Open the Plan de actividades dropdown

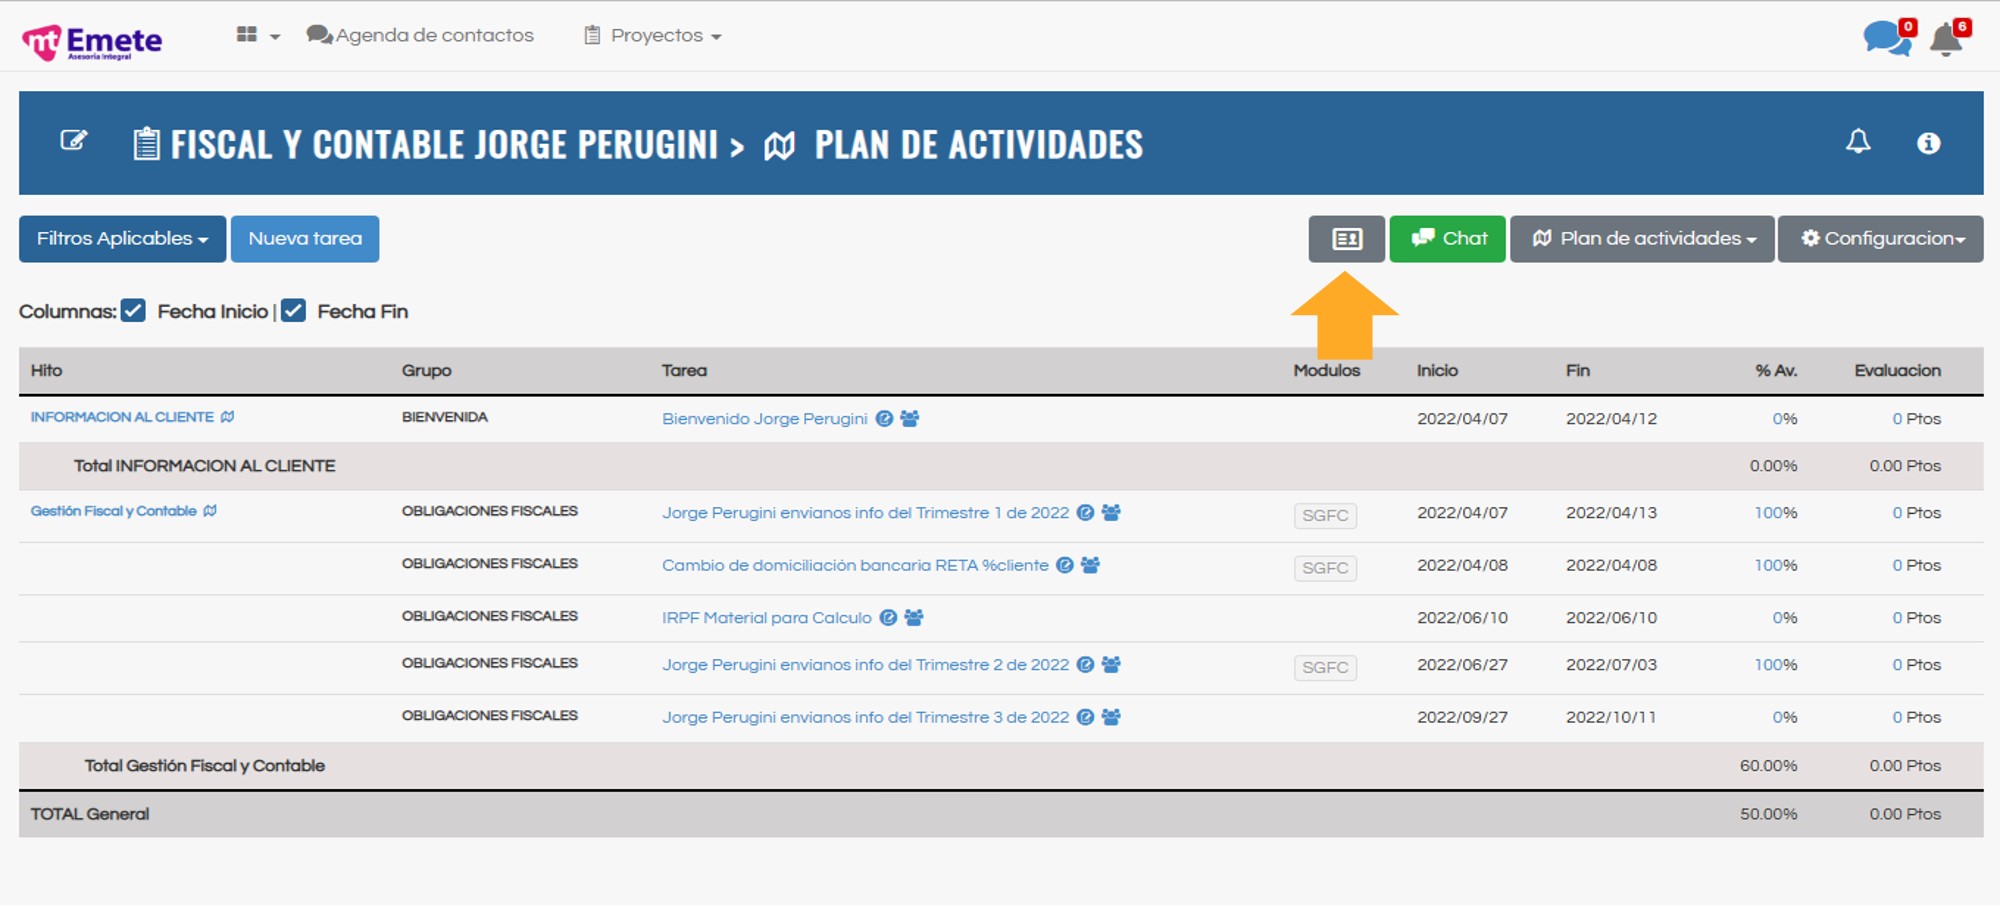click(x=1642, y=239)
